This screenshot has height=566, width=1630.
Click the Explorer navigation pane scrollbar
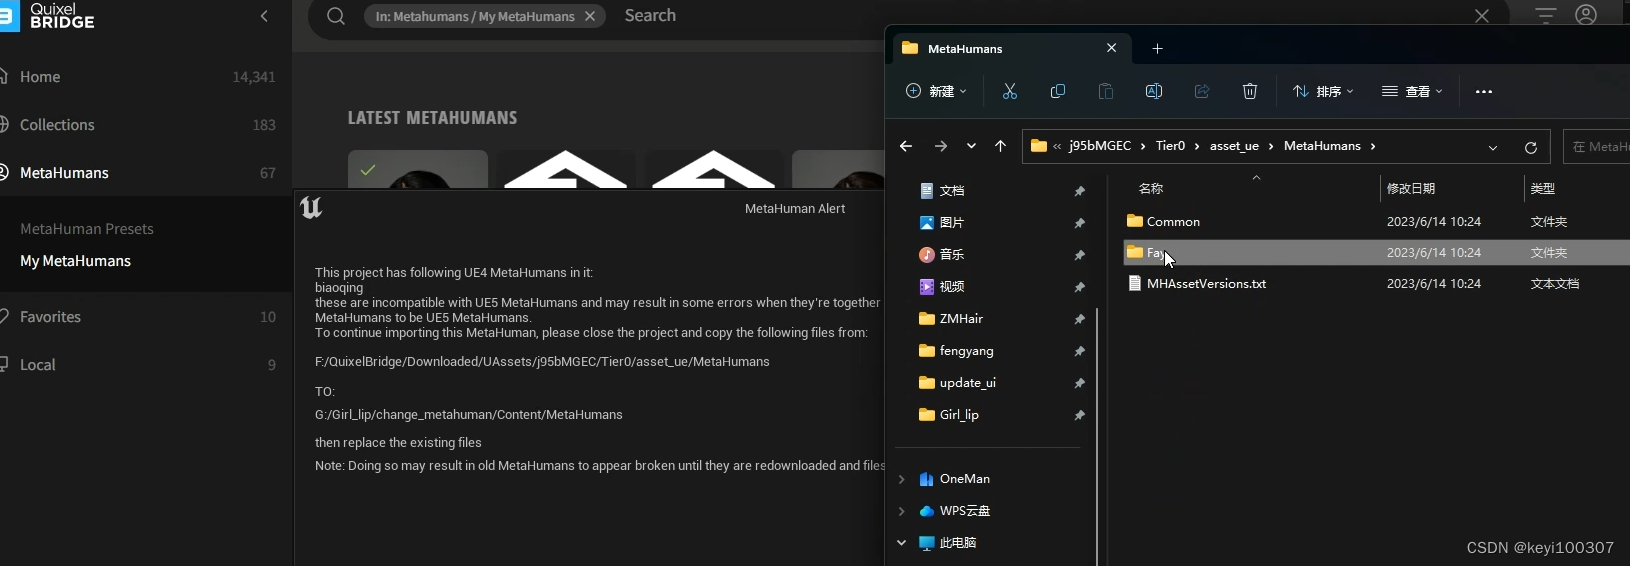point(1097,436)
